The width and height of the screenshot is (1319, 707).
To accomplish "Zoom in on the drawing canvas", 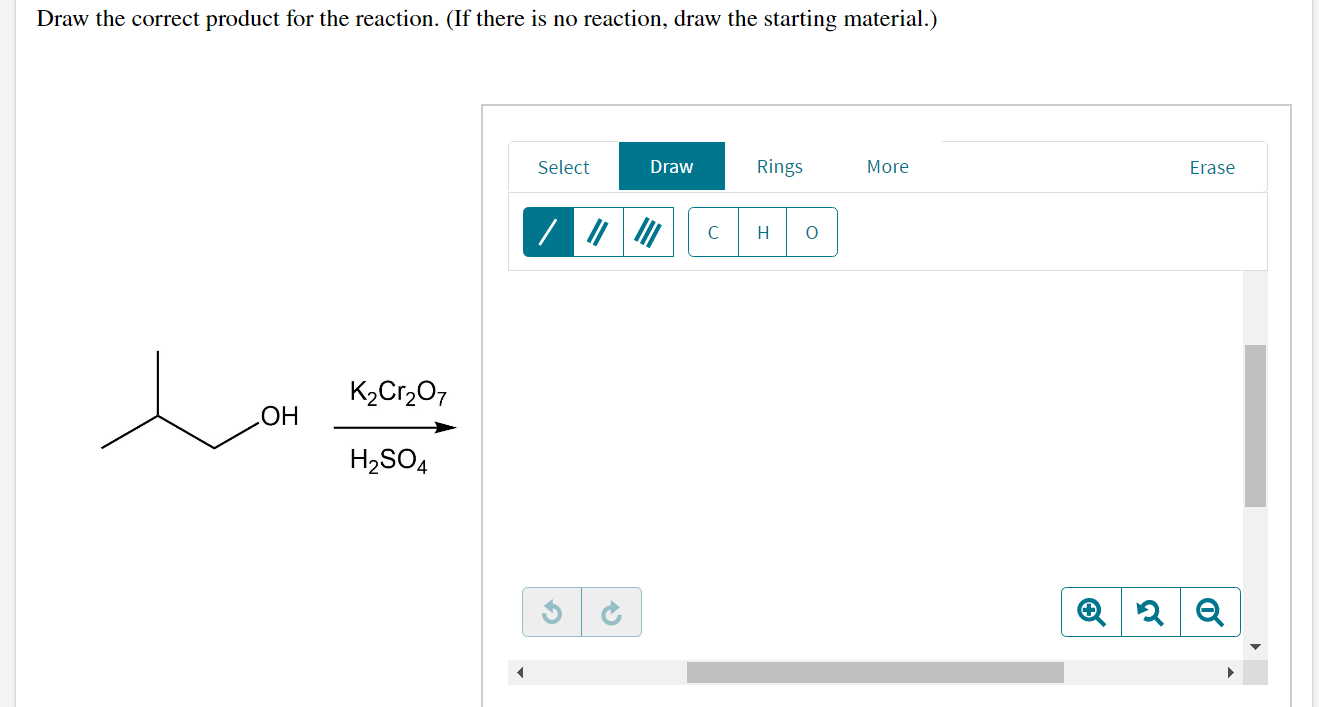I will (x=1090, y=611).
